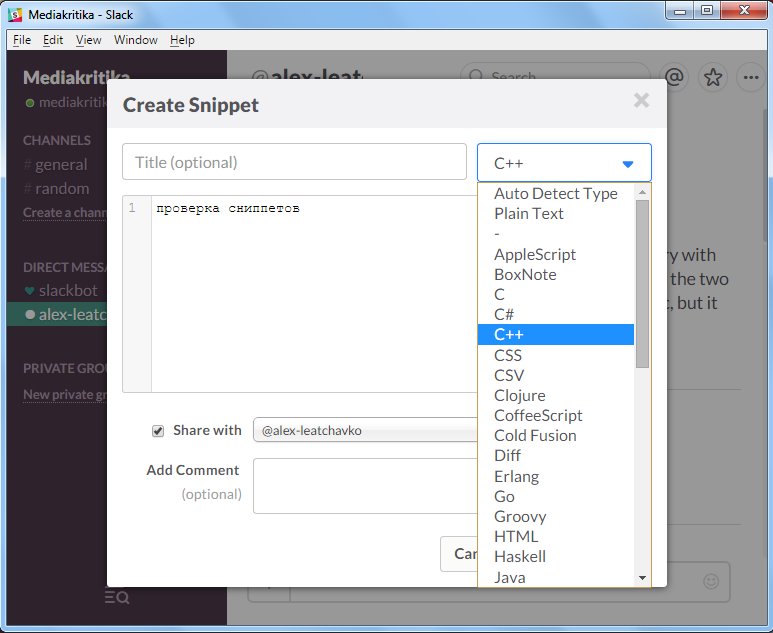Select Cold Fusion option
This screenshot has height=633, width=773.
[x=556, y=436]
